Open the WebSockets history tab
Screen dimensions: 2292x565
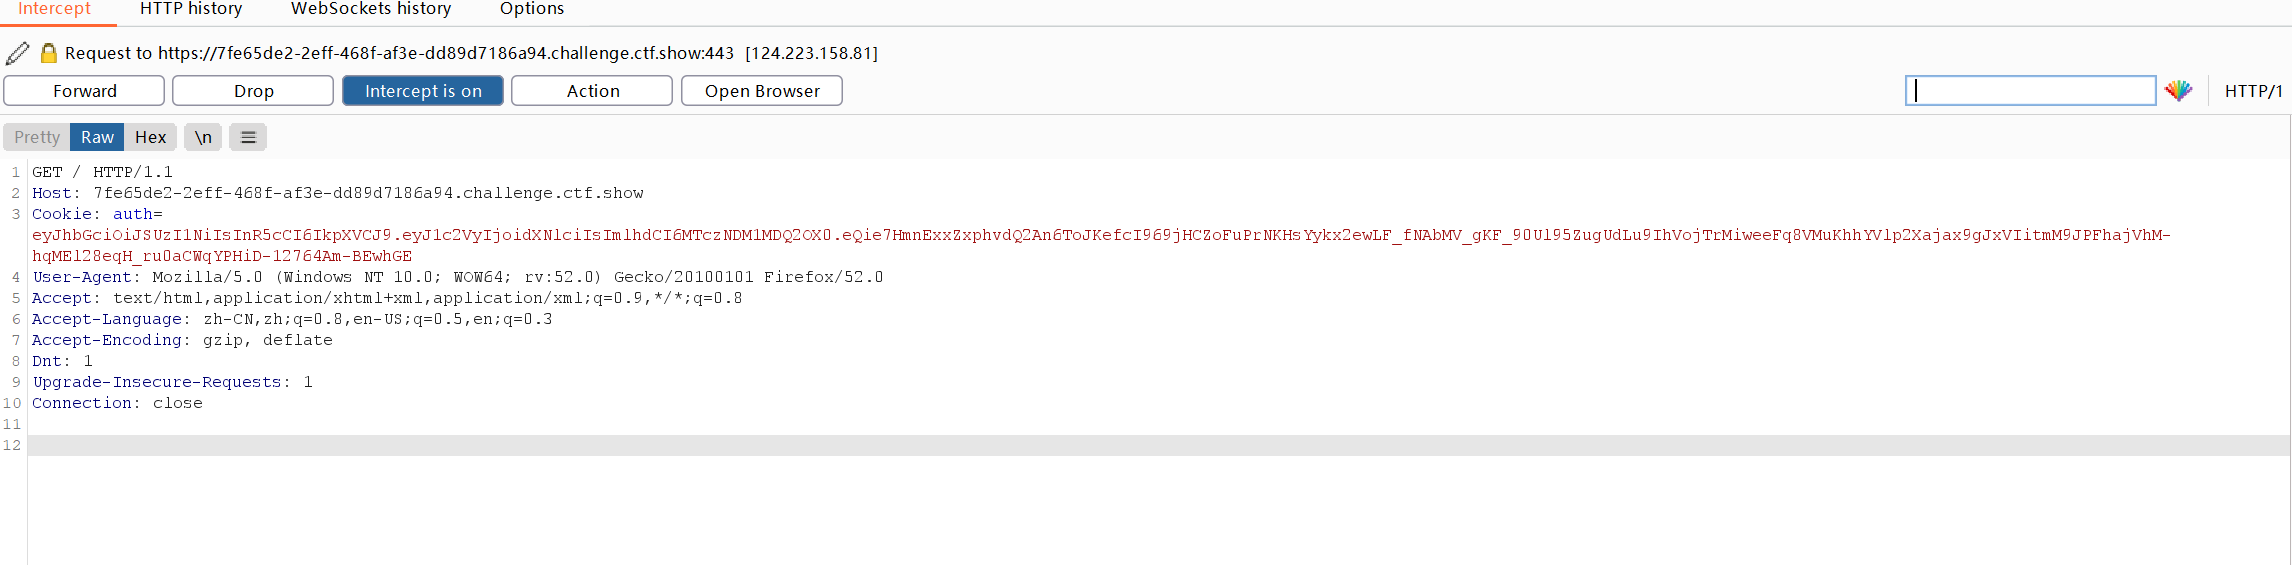[x=371, y=9]
